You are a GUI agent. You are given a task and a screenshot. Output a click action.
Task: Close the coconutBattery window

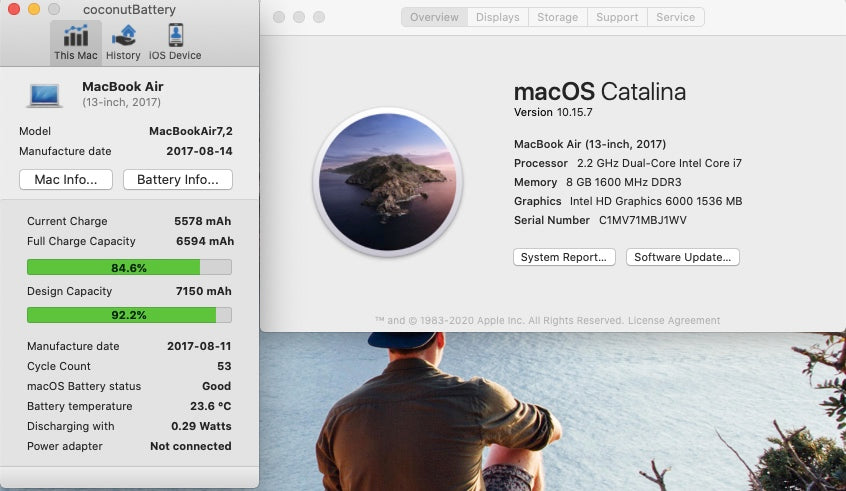pos(12,9)
